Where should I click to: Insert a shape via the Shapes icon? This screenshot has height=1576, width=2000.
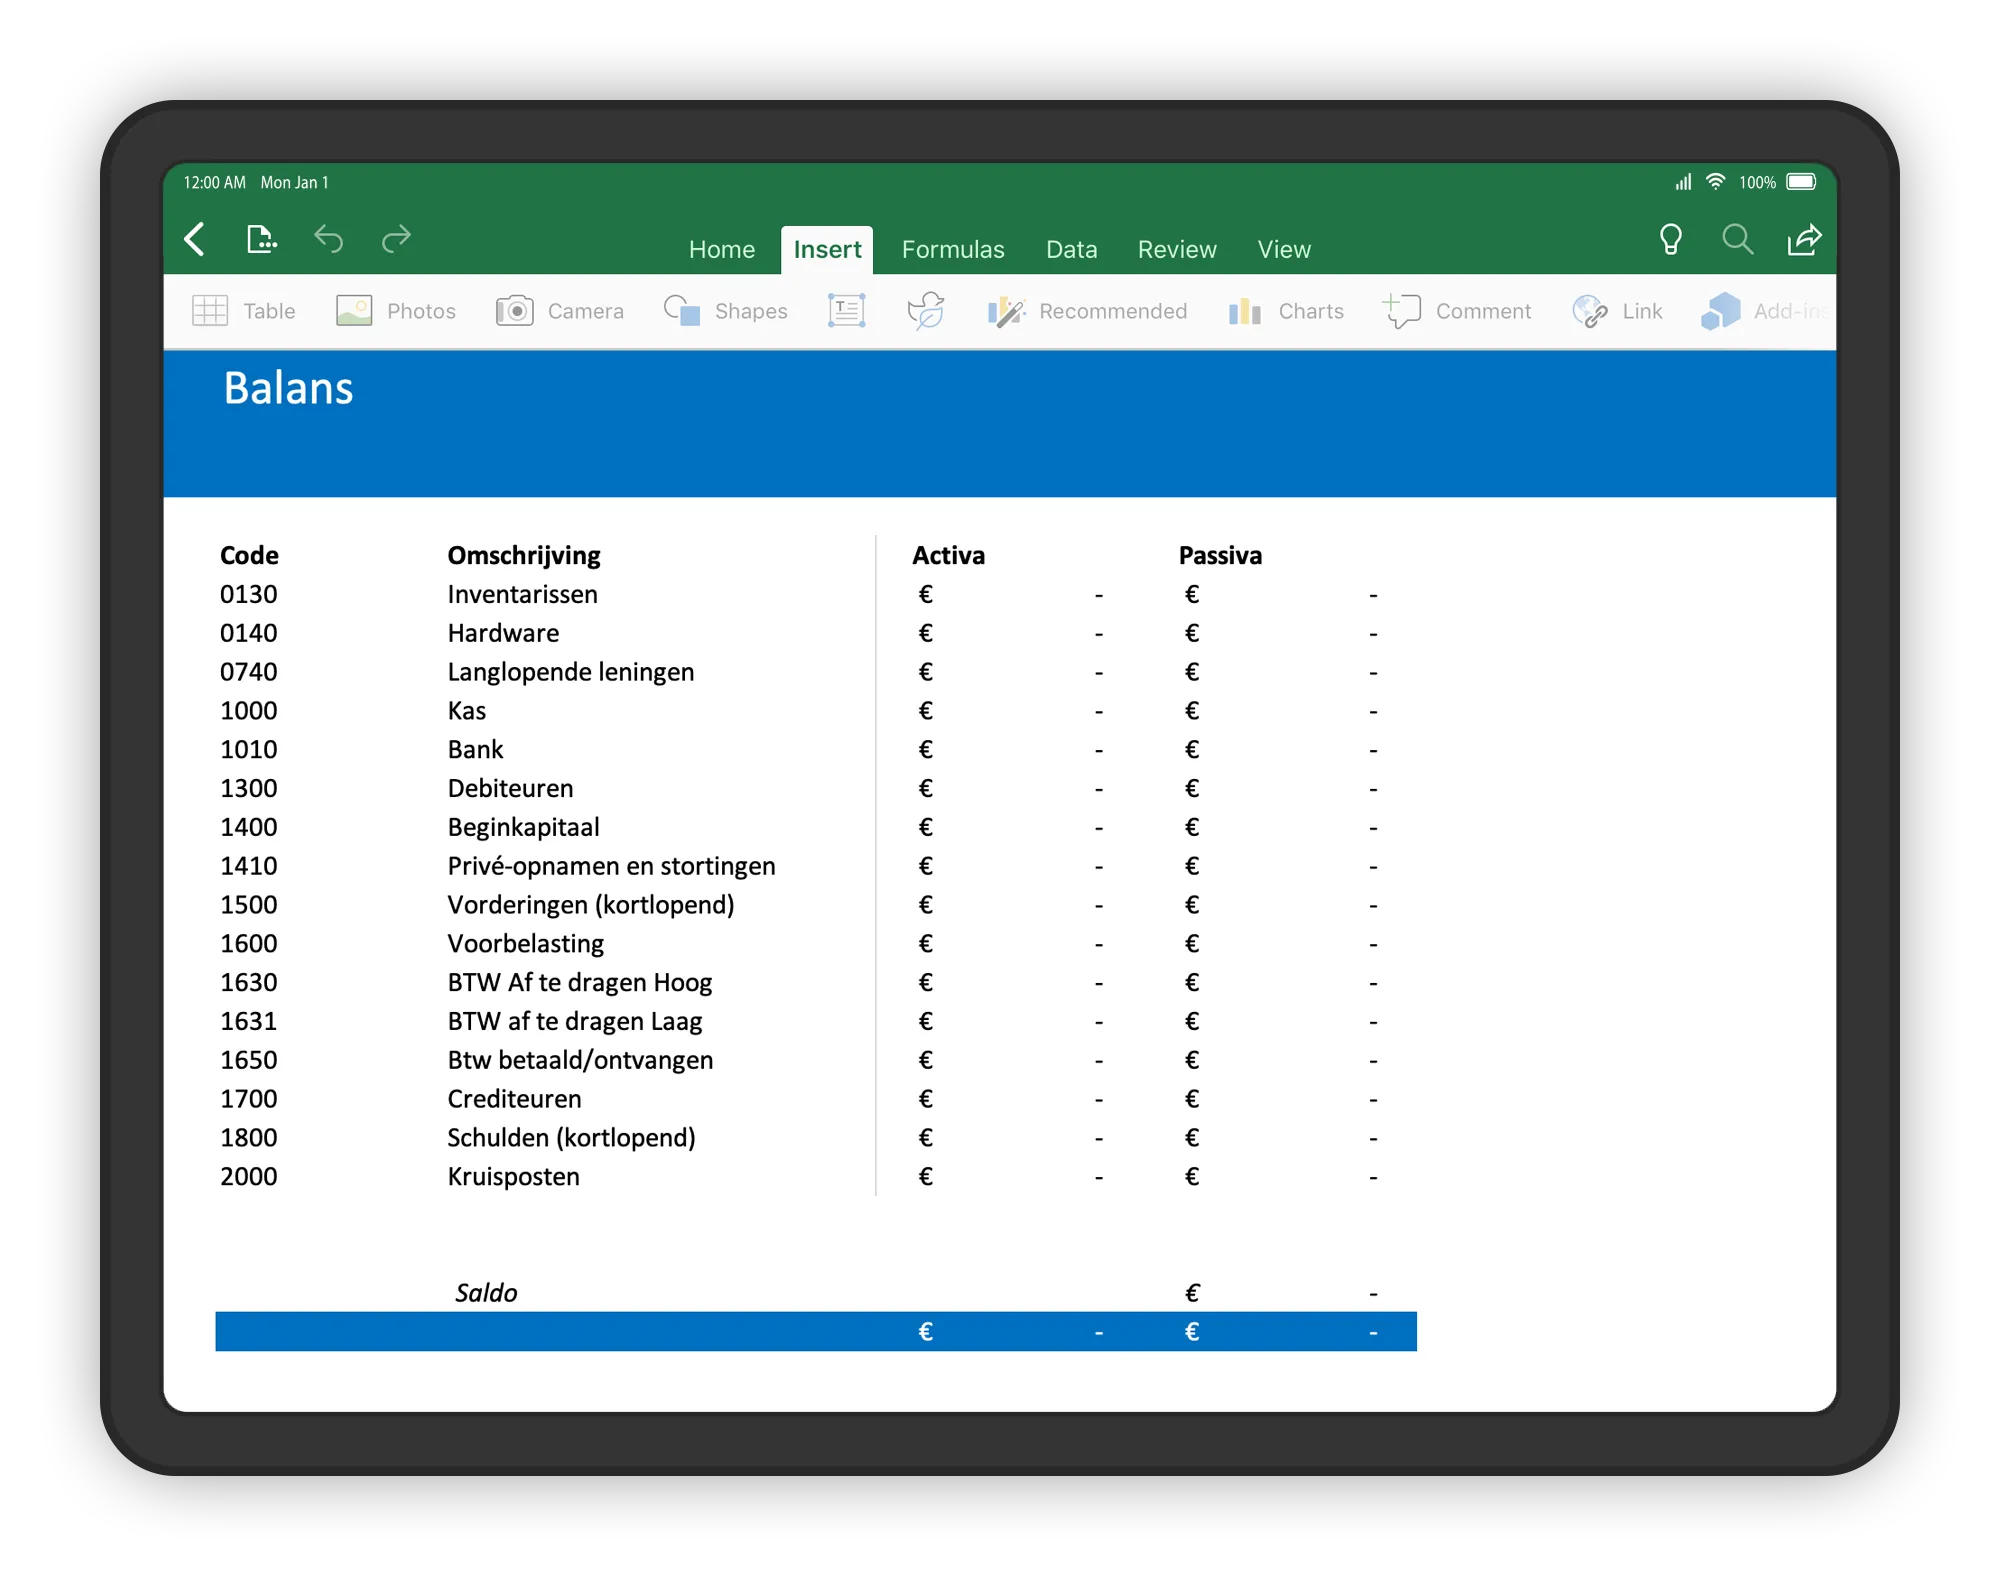pos(683,311)
